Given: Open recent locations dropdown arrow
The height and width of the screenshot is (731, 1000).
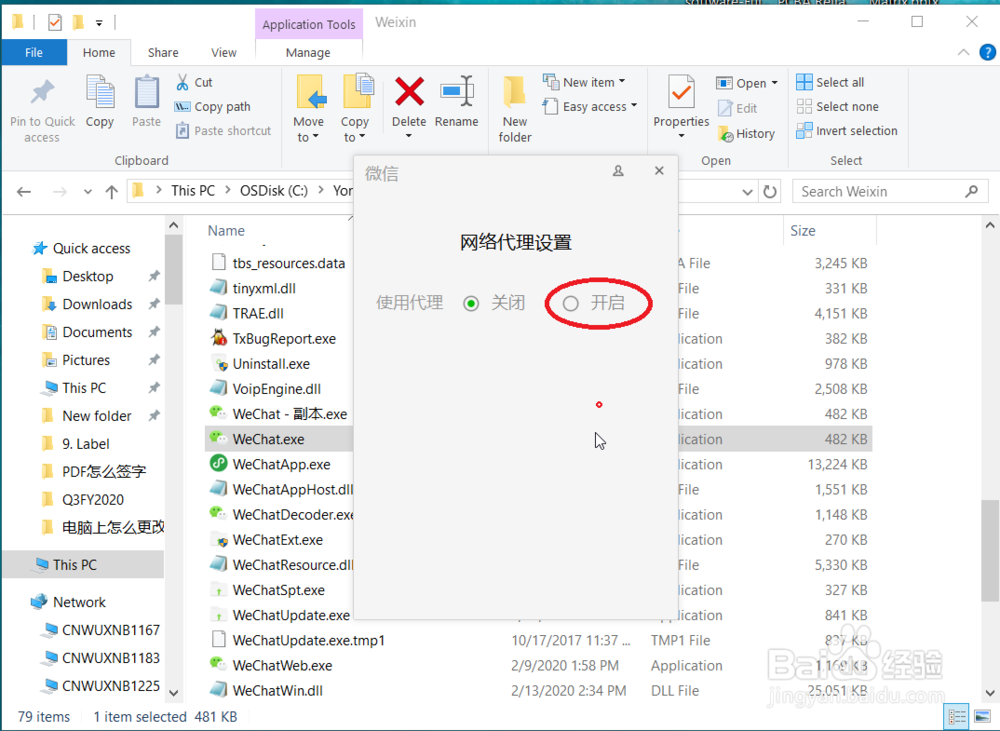Looking at the screenshot, I should pos(87,191).
